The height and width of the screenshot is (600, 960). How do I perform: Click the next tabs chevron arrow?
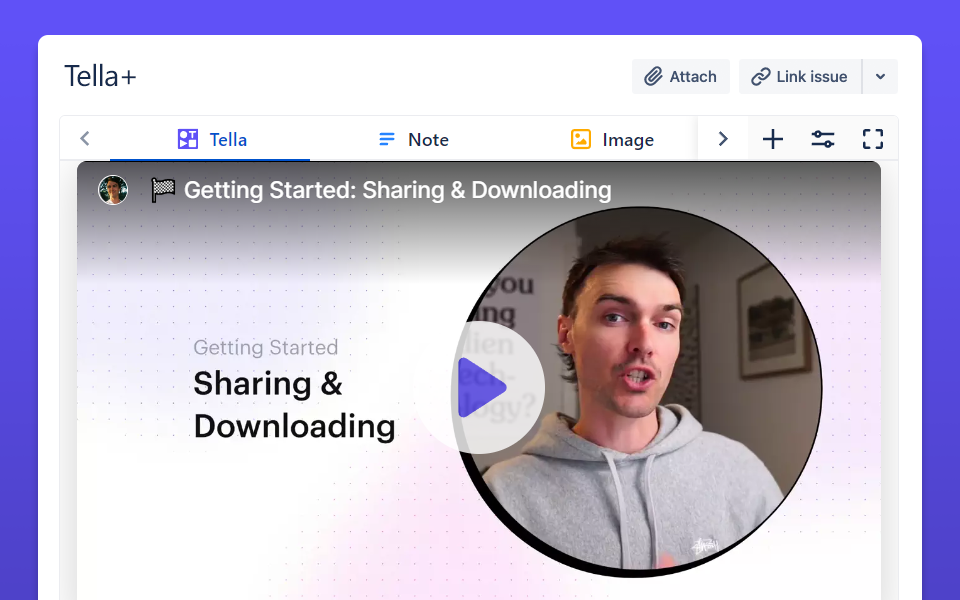[x=723, y=139]
